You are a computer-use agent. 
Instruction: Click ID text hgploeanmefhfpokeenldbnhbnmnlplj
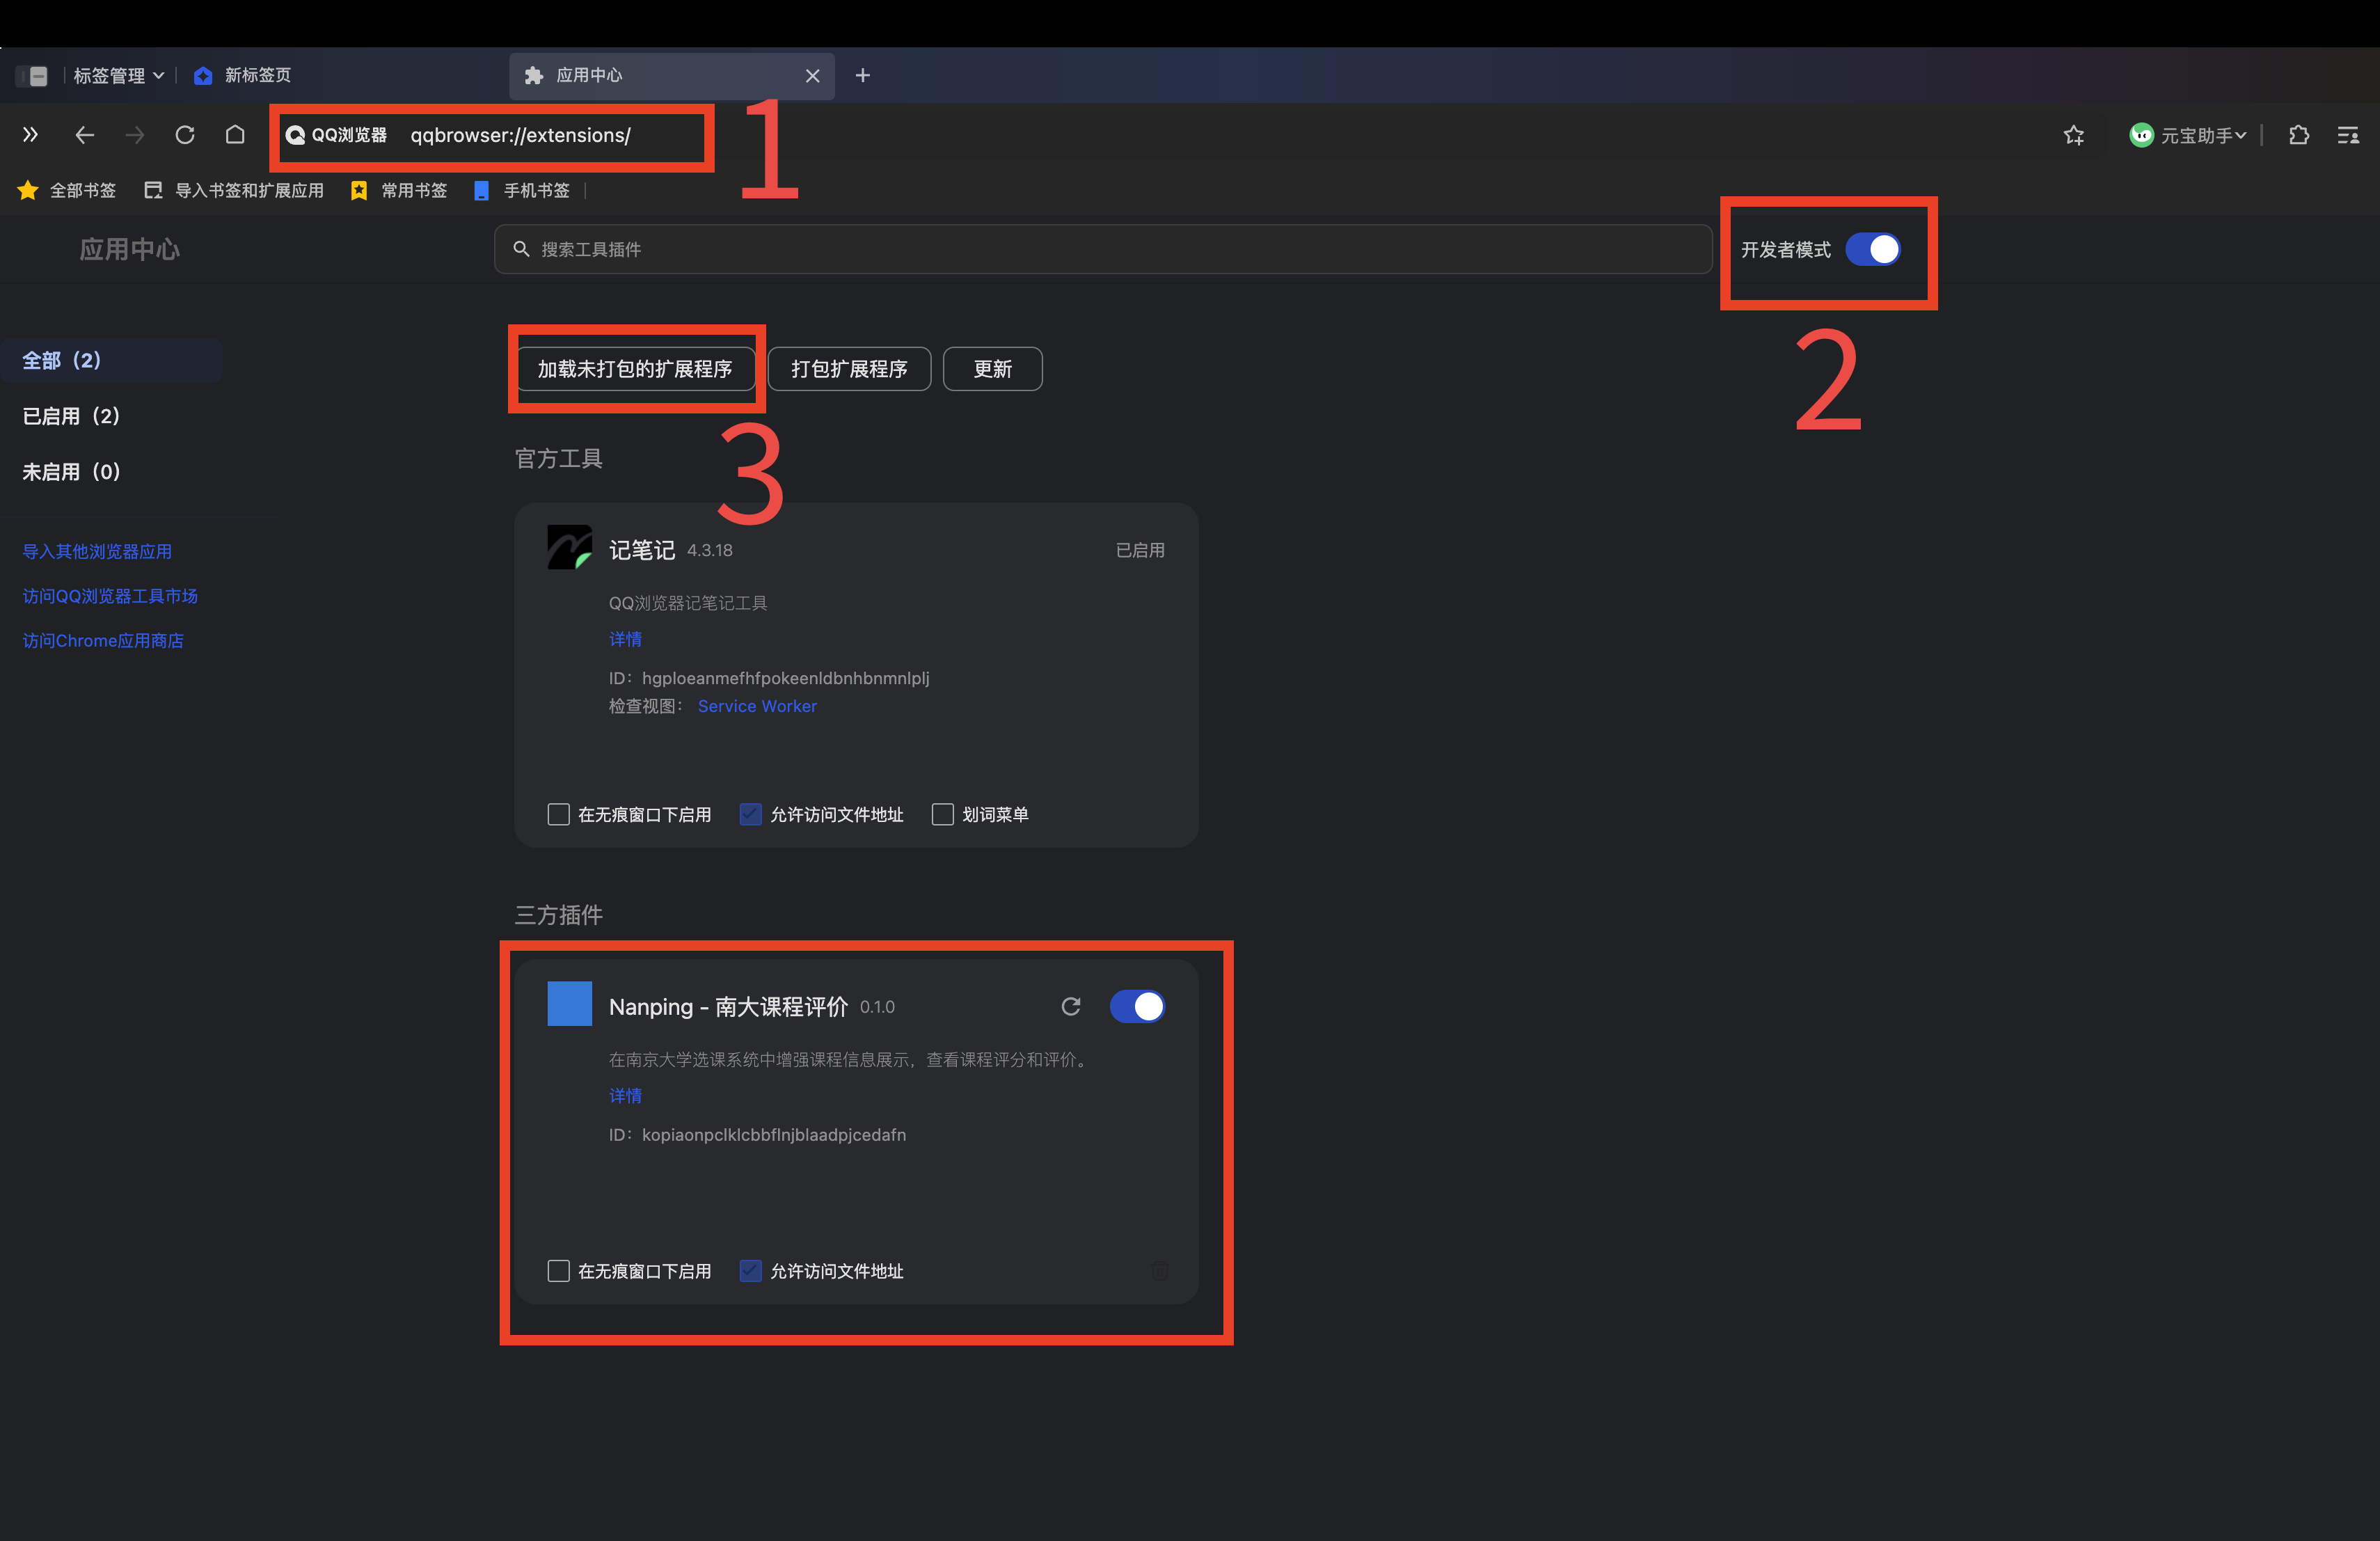[785, 678]
